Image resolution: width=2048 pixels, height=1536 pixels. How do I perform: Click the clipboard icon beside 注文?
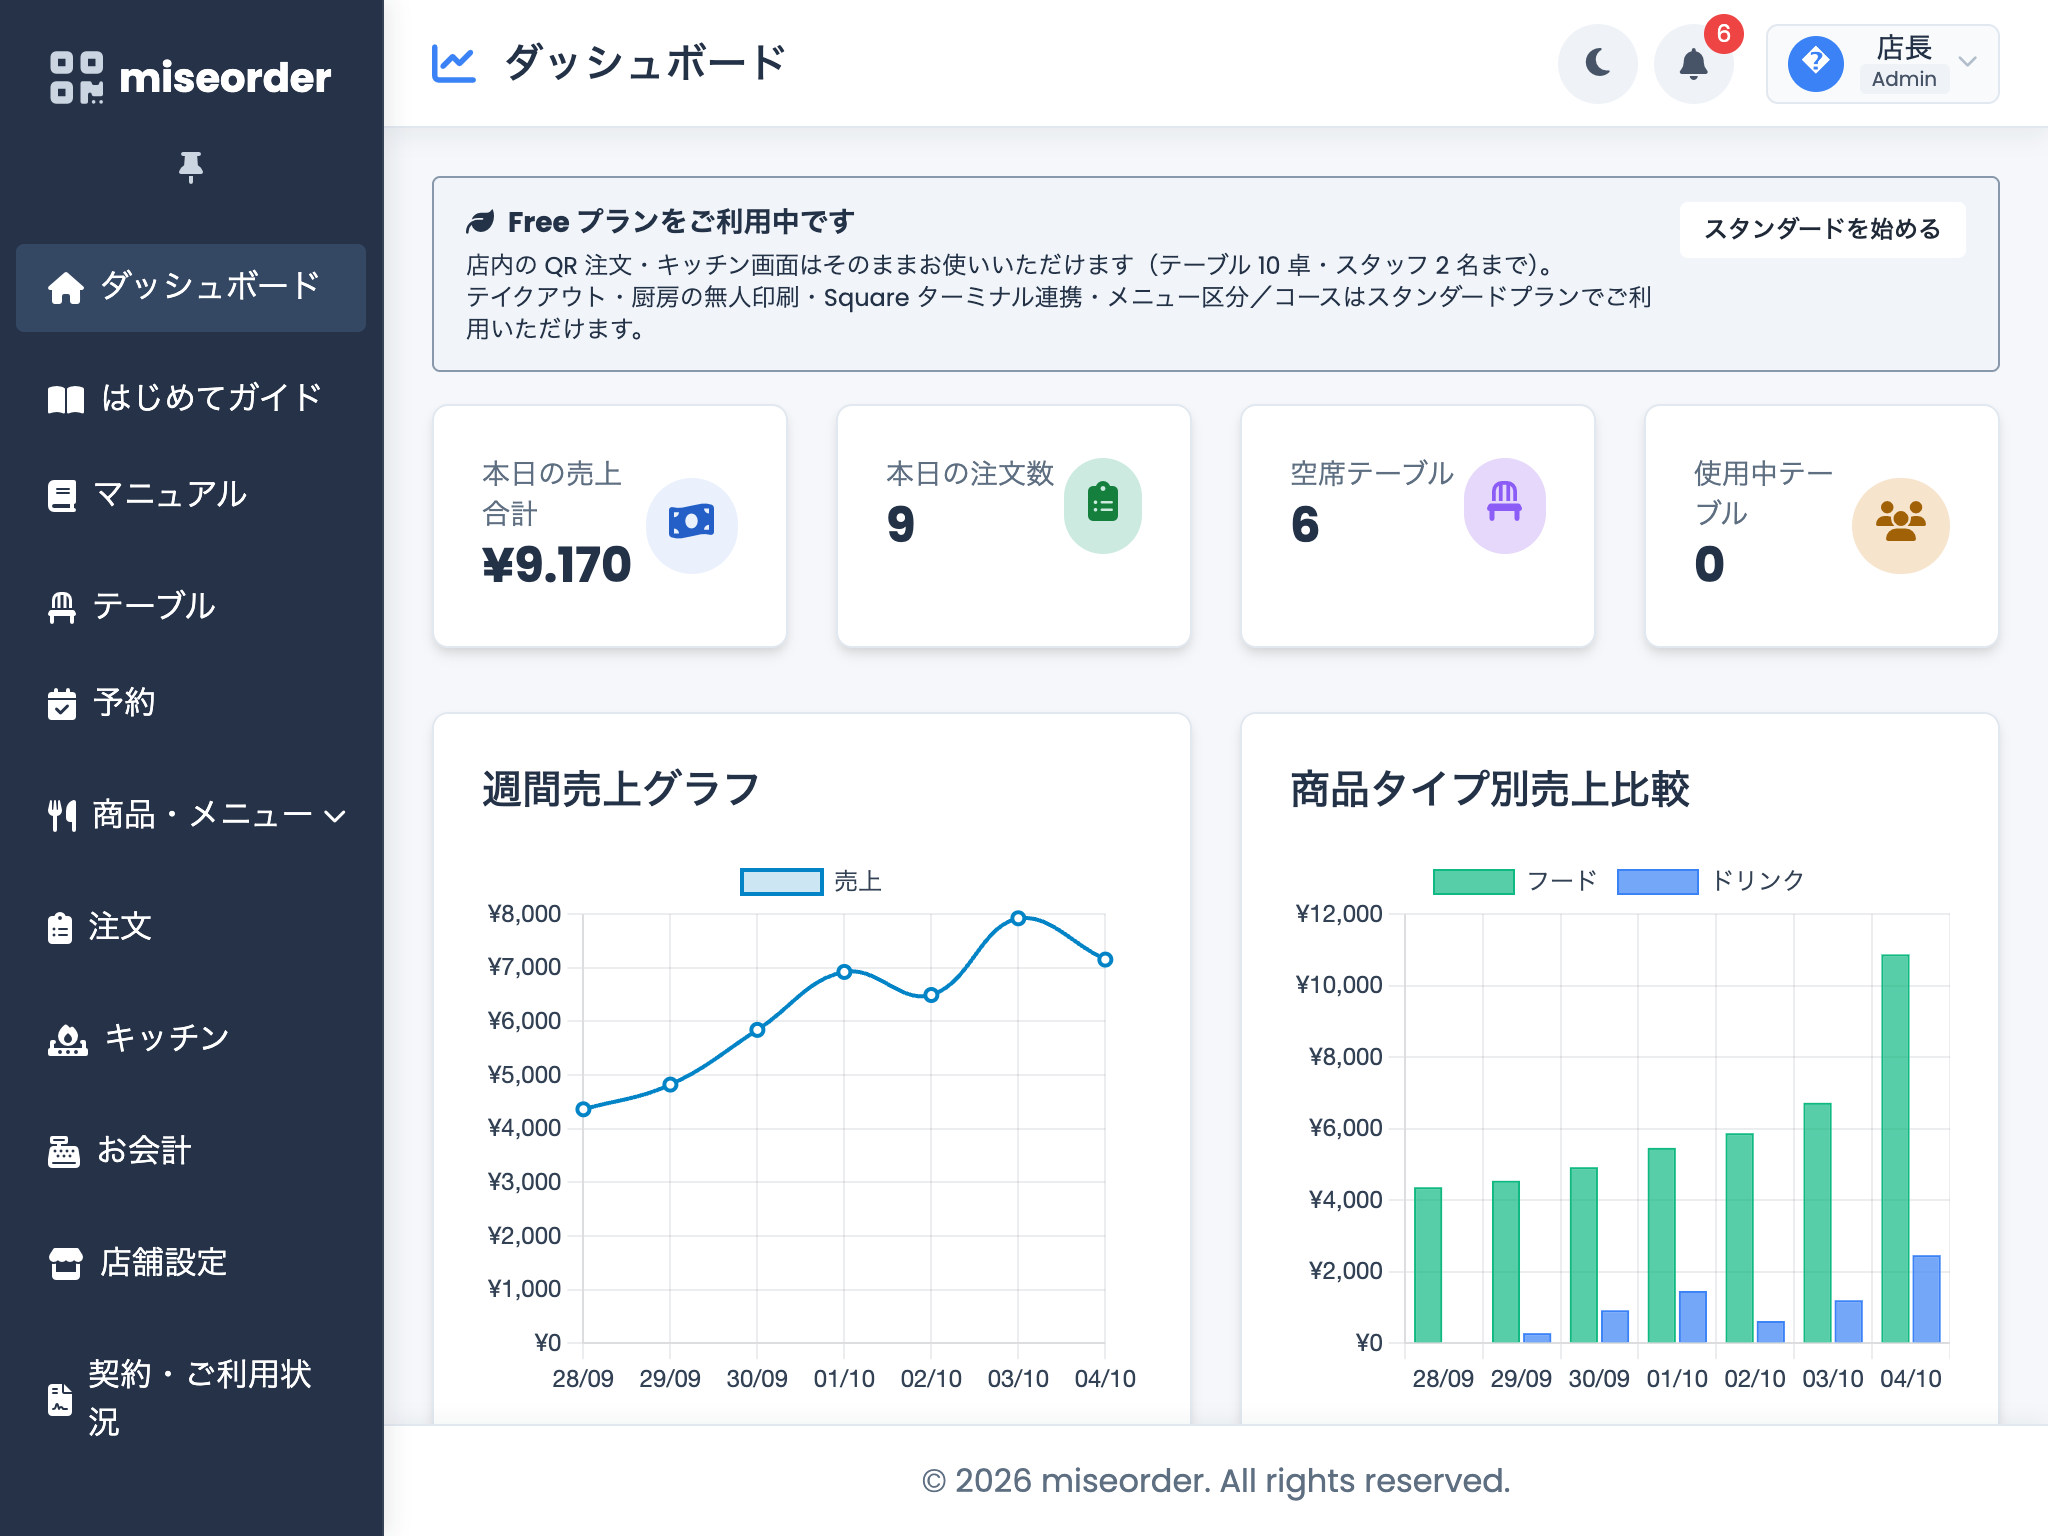point(60,928)
